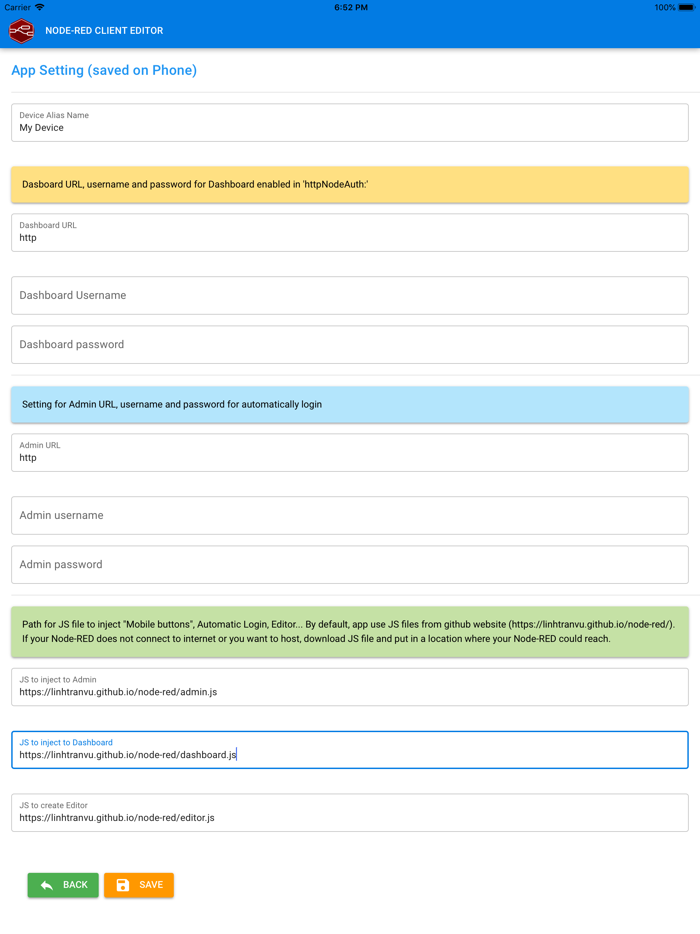Click the back arrow icon inside BACK button

(x=45, y=885)
